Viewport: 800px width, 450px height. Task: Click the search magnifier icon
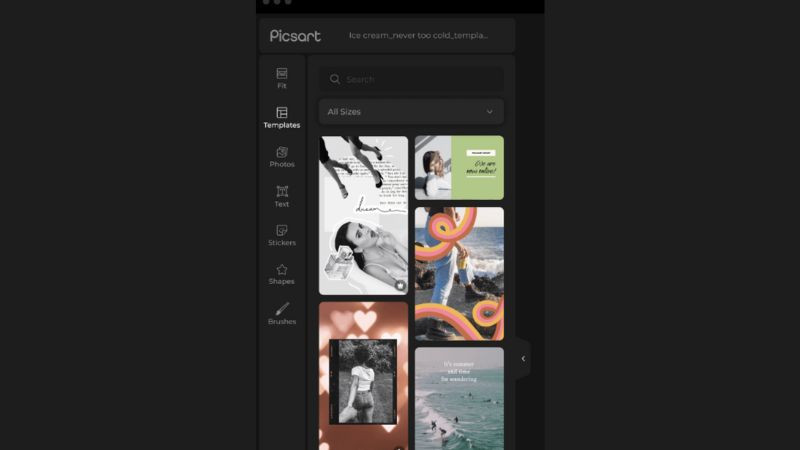click(x=335, y=79)
